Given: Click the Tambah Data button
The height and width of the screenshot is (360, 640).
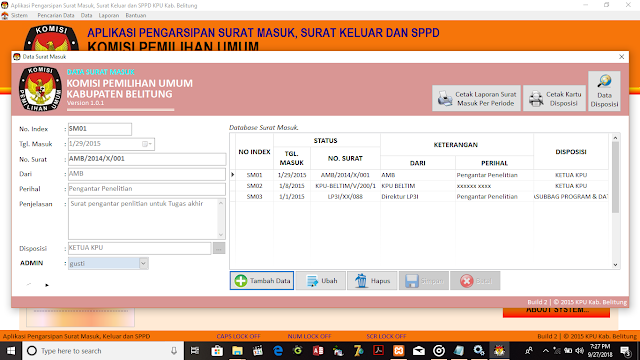Looking at the screenshot, I should [x=262, y=281].
